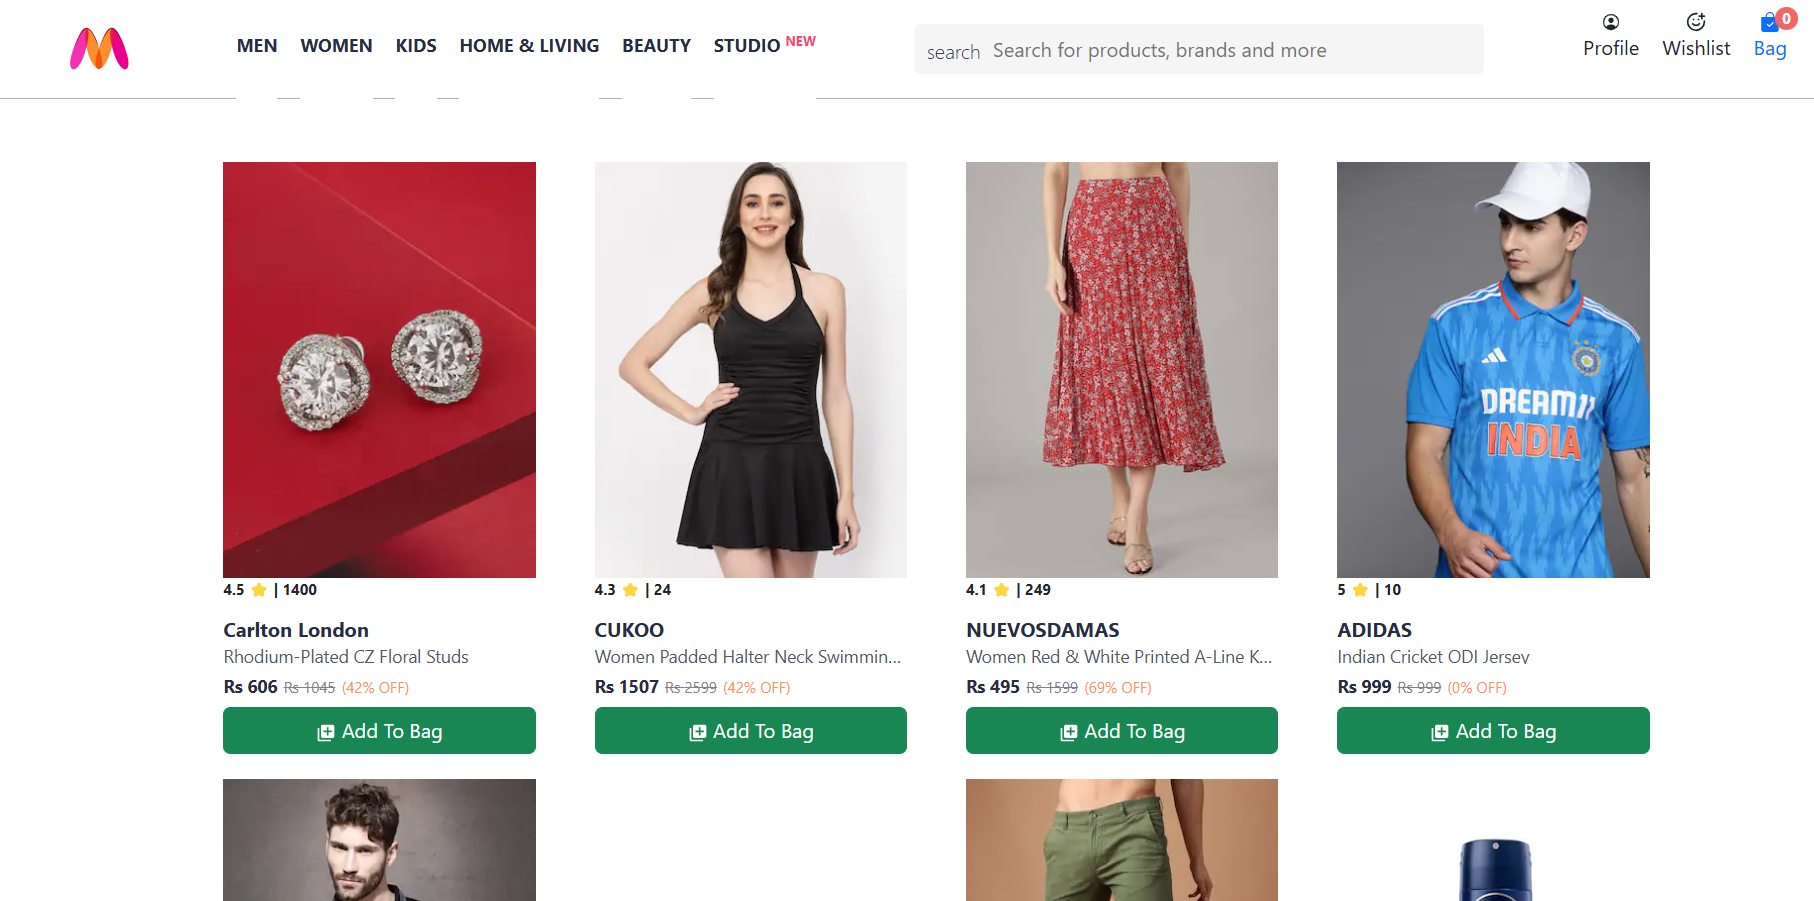Add the Indian Cricket ODI Jersey to bag
This screenshot has height=901, width=1814.
click(1492, 730)
